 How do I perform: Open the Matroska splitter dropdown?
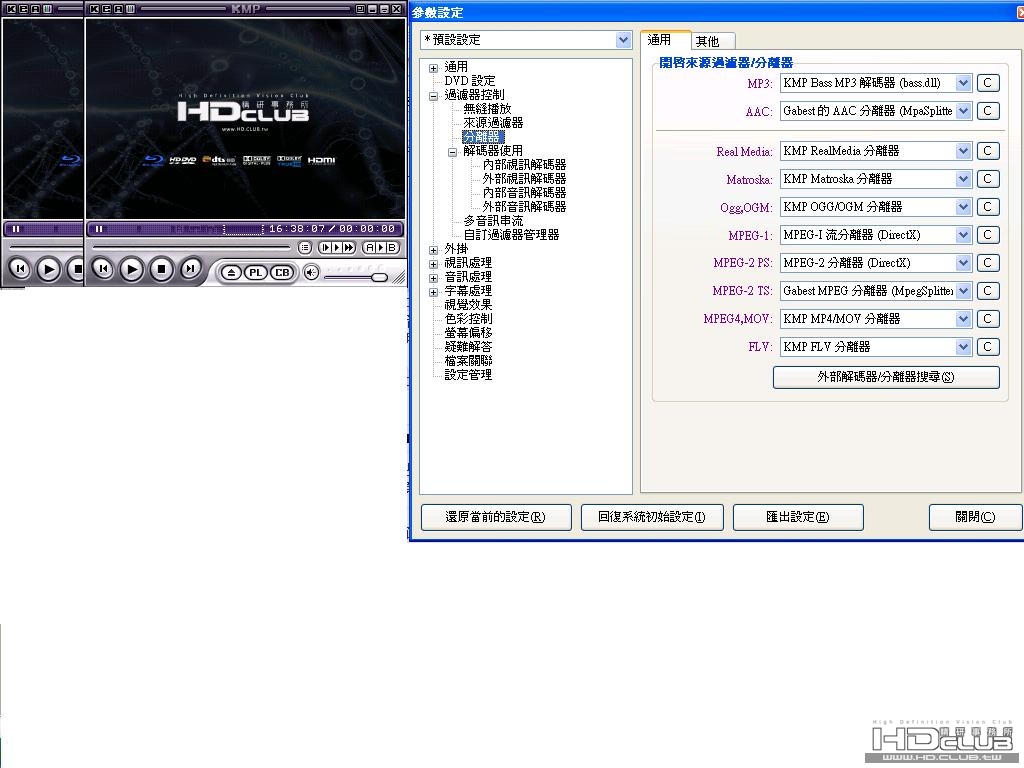pos(963,179)
